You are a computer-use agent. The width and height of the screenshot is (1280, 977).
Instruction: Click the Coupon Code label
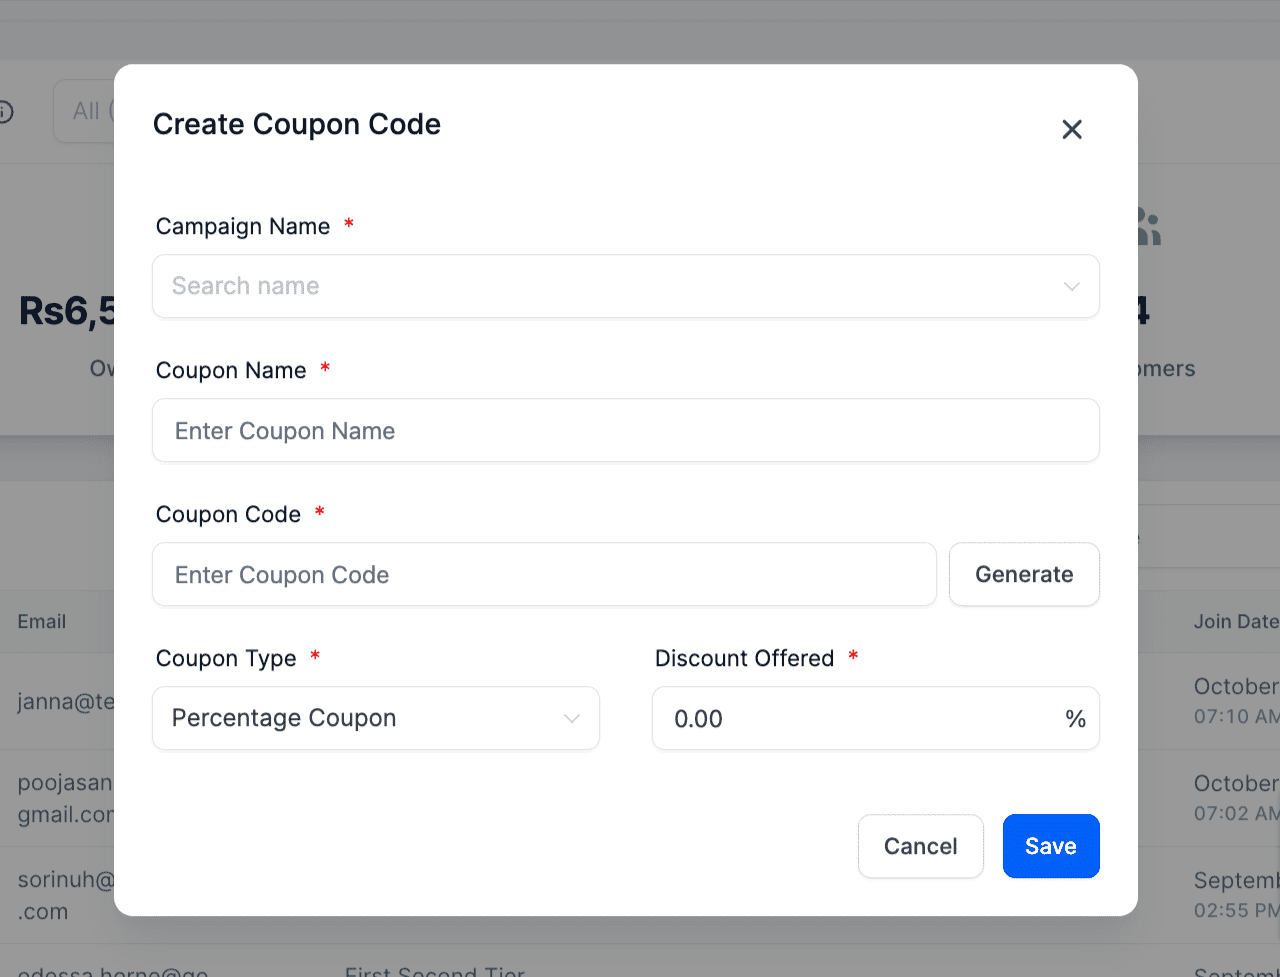click(228, 514)
